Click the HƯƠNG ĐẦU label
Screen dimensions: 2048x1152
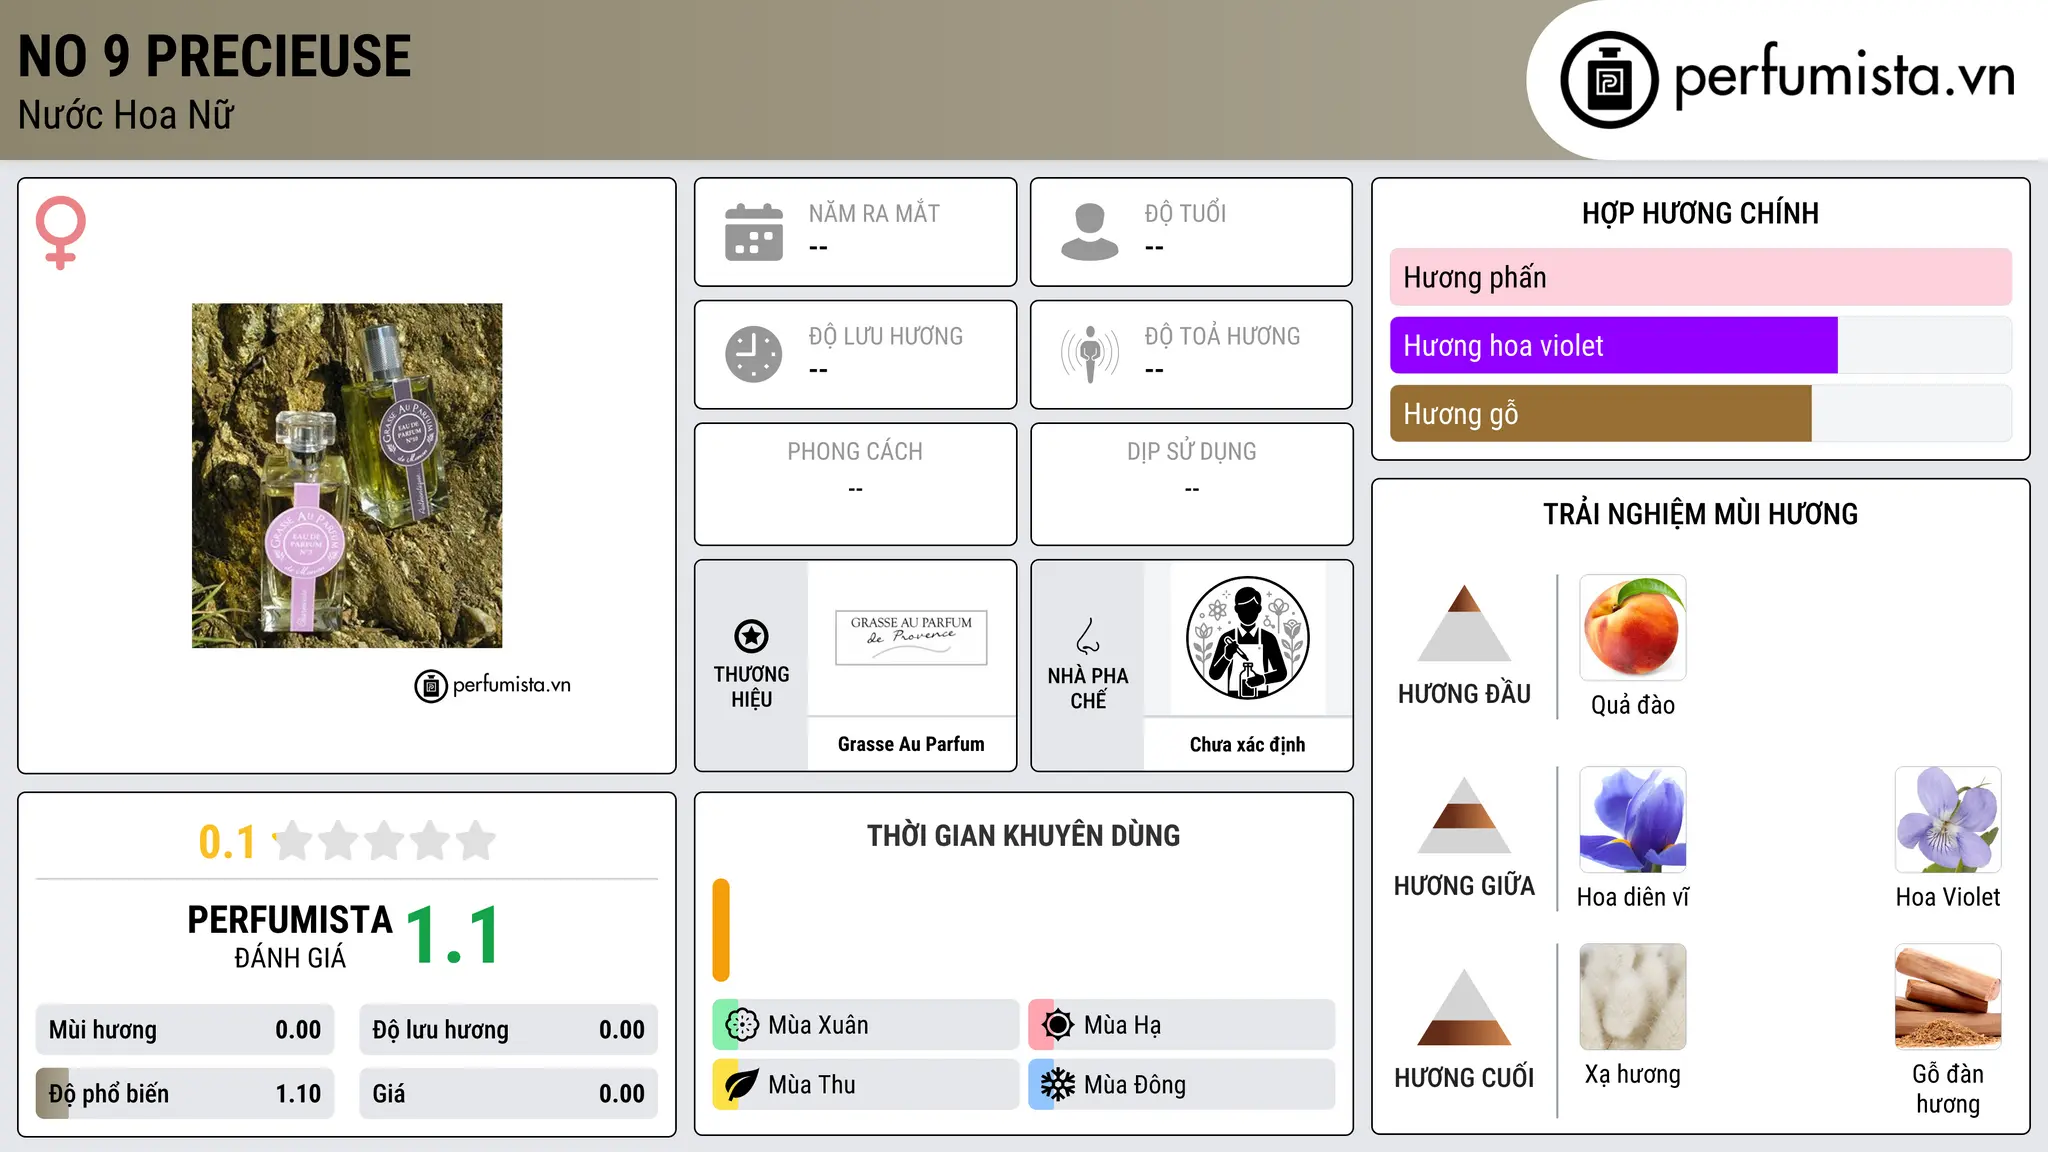(x=1464, y=694)
